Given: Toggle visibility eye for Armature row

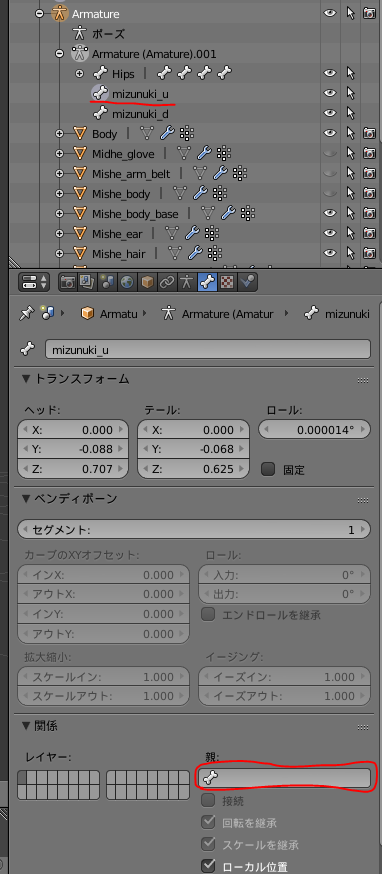Looking at the screenshot, I should [331, 13].
